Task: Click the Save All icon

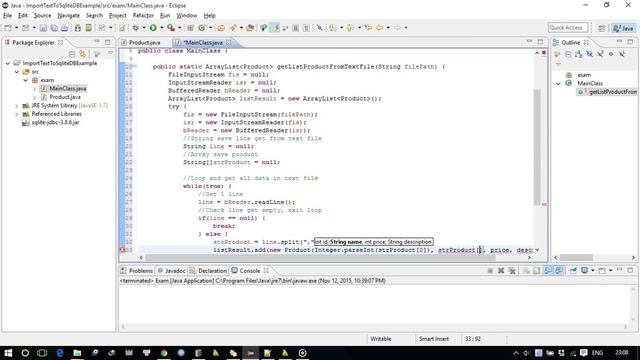Action: point(54,28)
